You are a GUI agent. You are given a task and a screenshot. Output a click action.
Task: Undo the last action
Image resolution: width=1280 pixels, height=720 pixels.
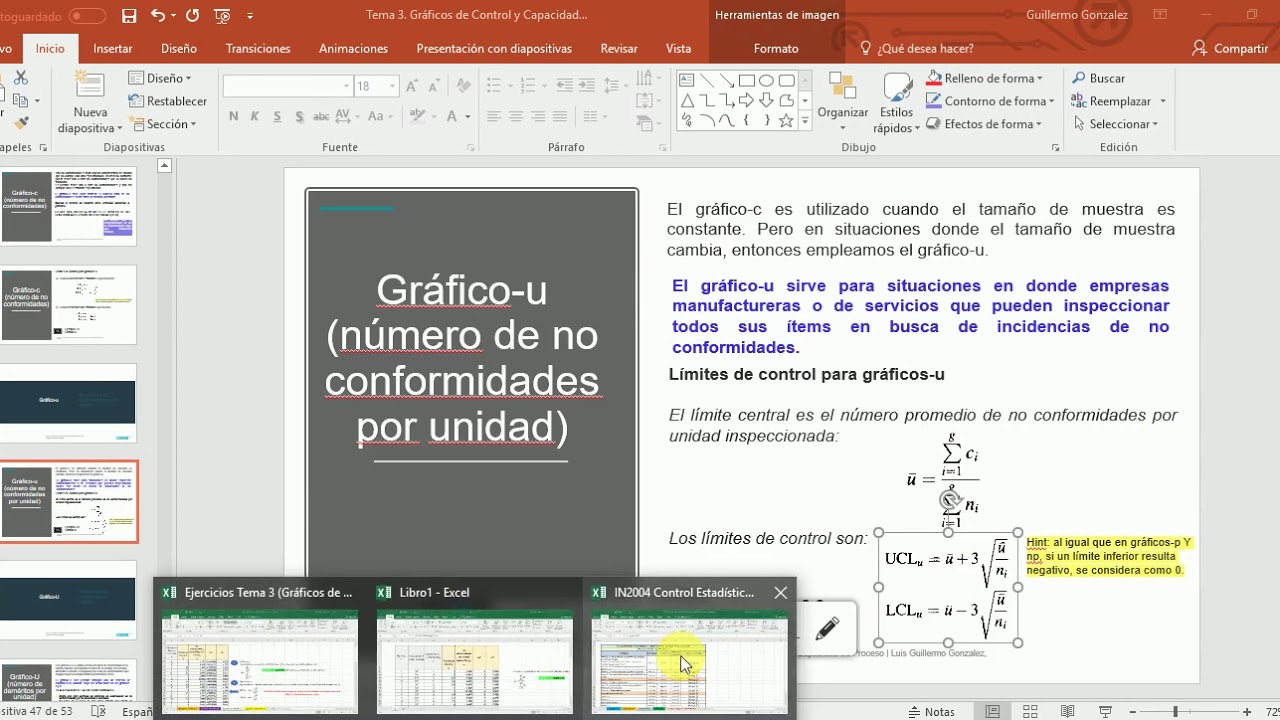point(157,15)
